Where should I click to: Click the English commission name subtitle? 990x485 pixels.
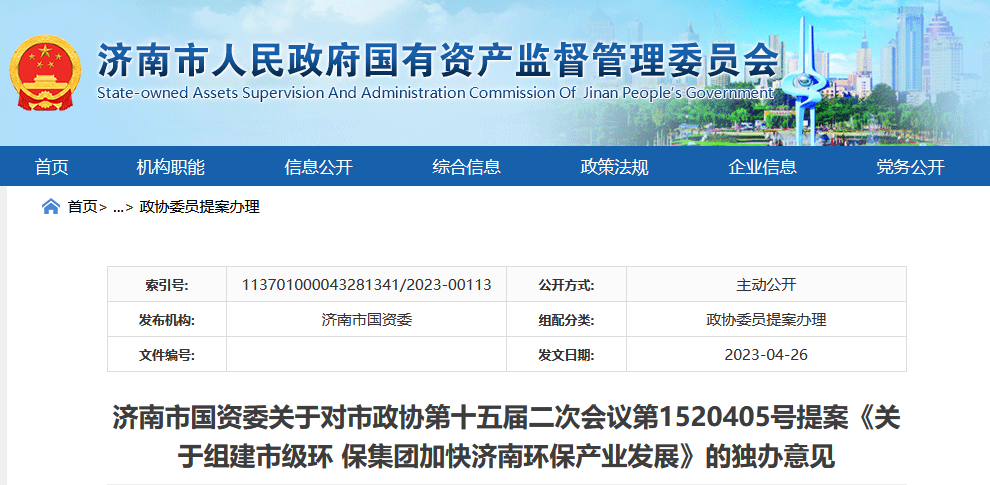(x=435, y=93)
